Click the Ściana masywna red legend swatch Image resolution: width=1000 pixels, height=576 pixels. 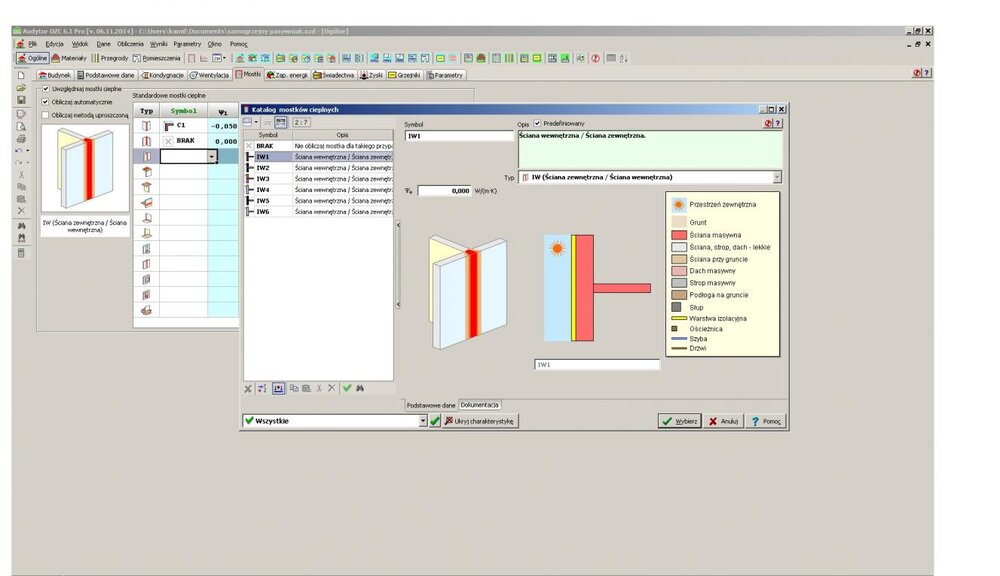[678, 234]
